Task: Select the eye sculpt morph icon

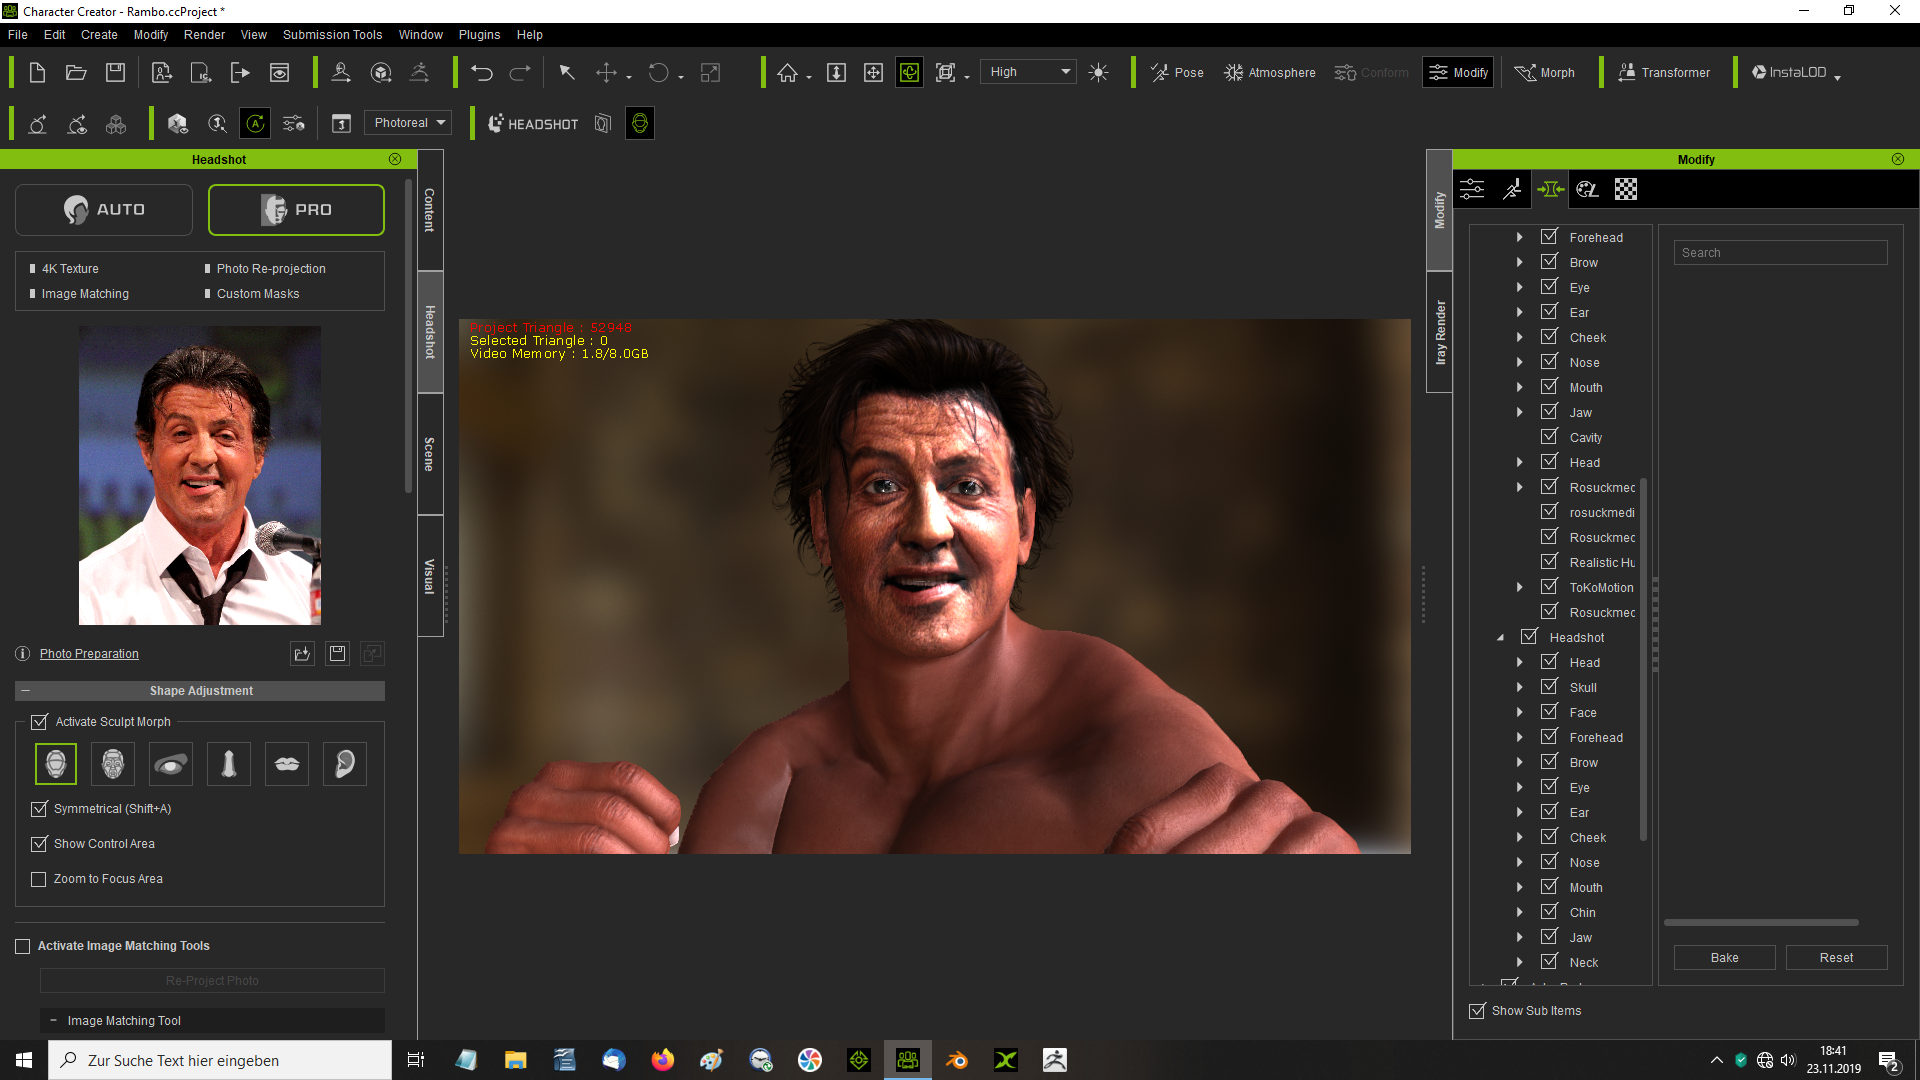Action: (171, 764)
